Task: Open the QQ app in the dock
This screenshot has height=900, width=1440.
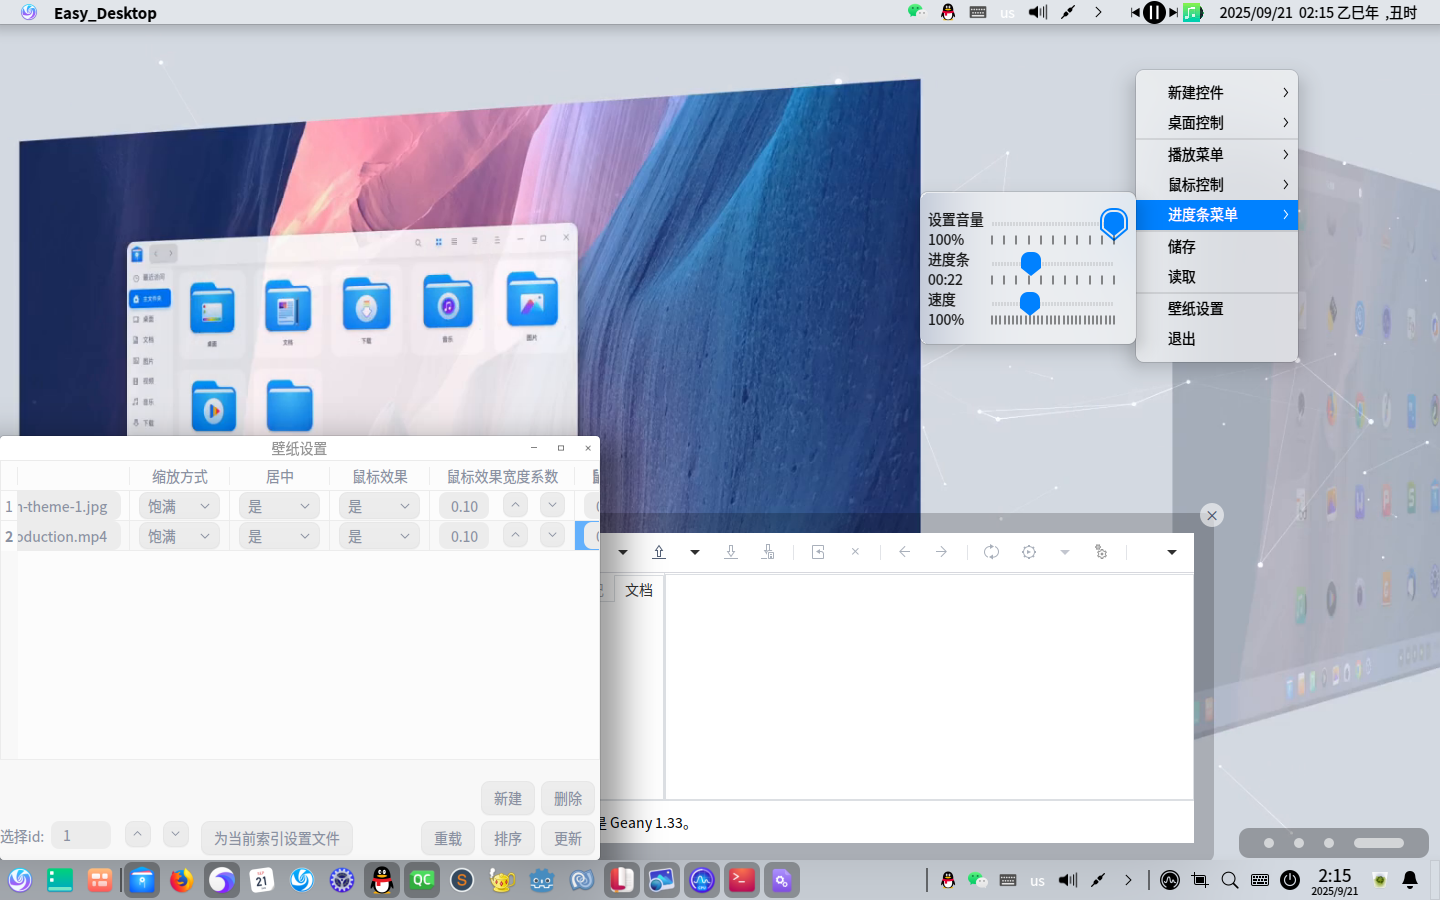Action: coord(381,880)
